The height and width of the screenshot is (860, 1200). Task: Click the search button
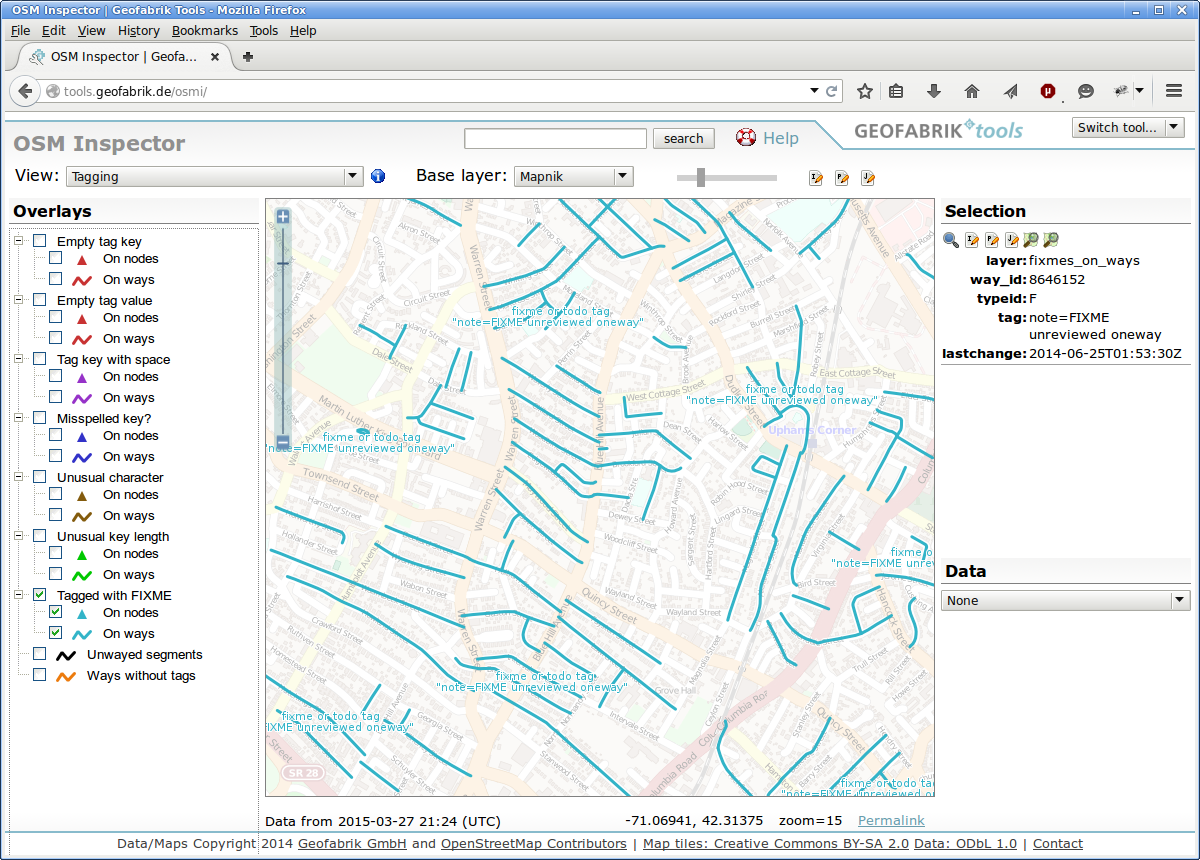(684, 139)
